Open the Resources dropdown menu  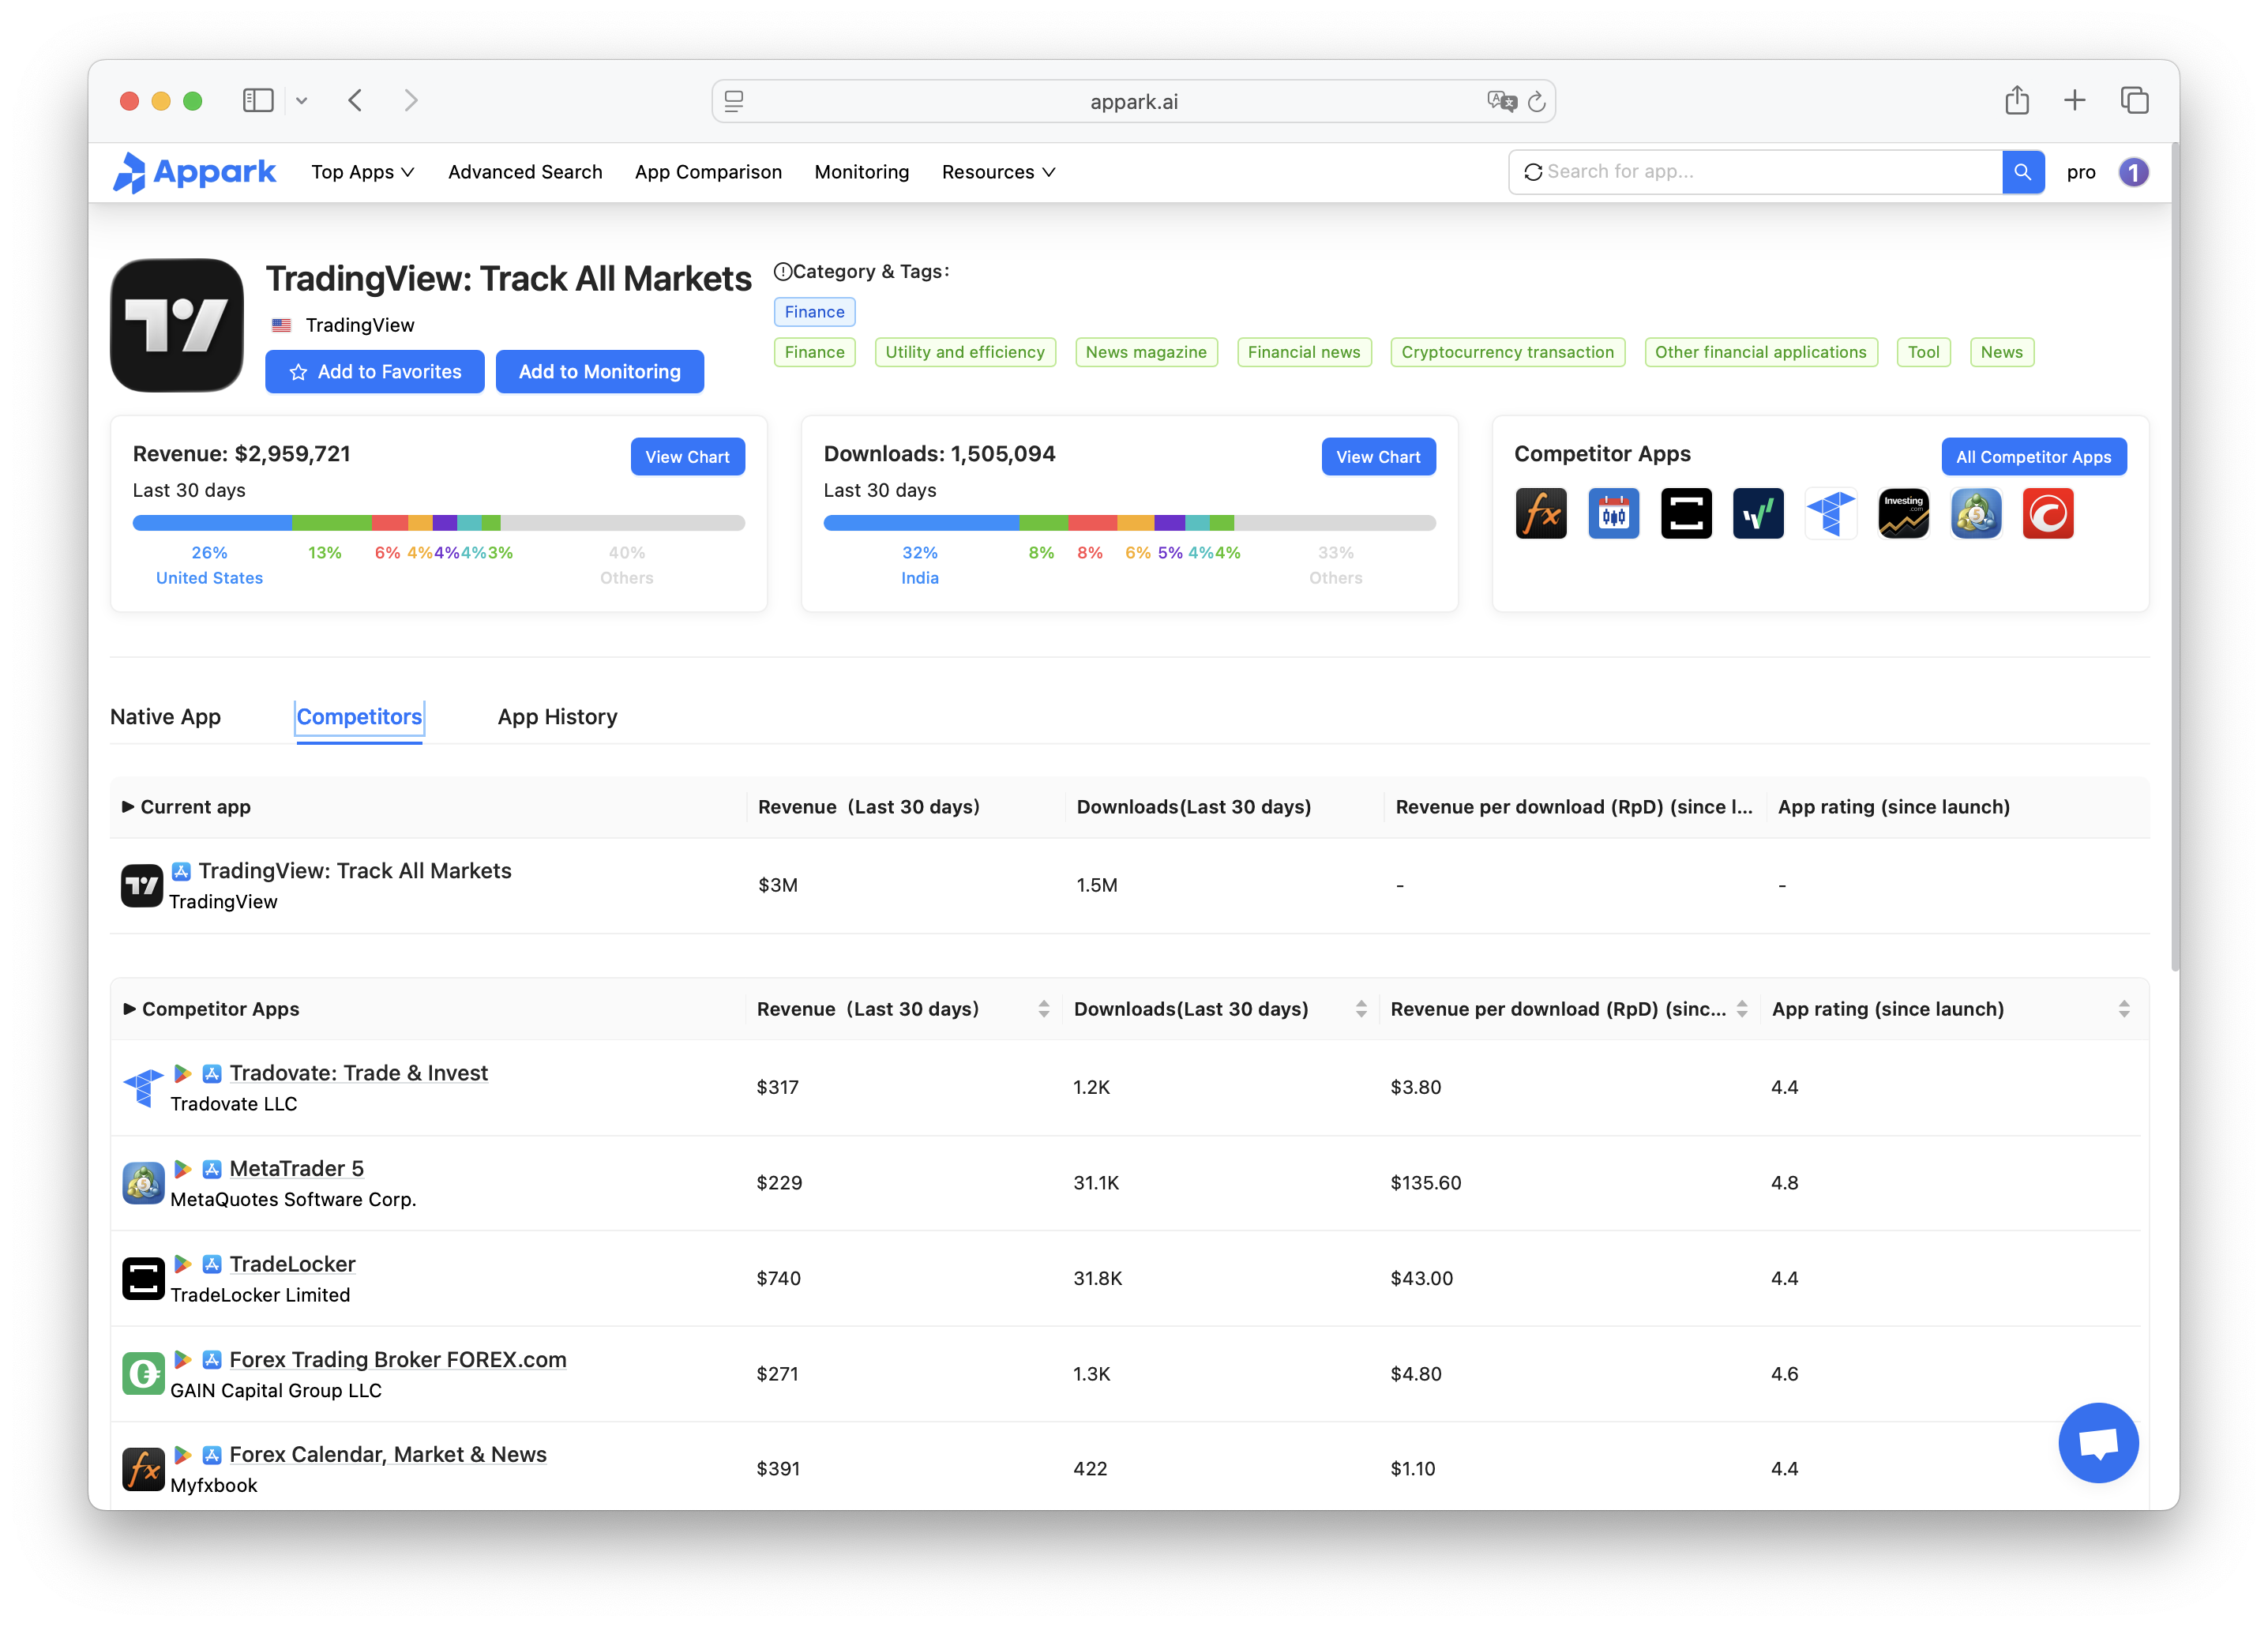click(997, 171)
